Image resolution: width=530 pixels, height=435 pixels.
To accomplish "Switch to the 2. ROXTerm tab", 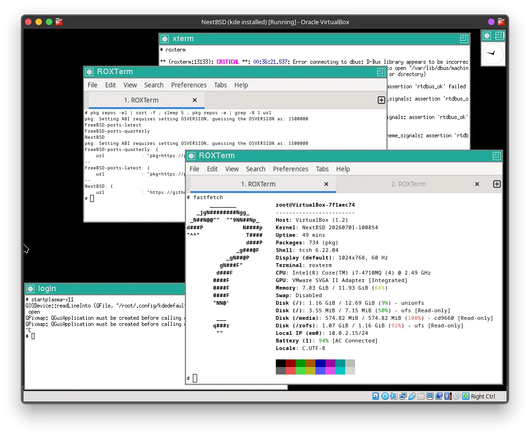I will click(408, 184).
